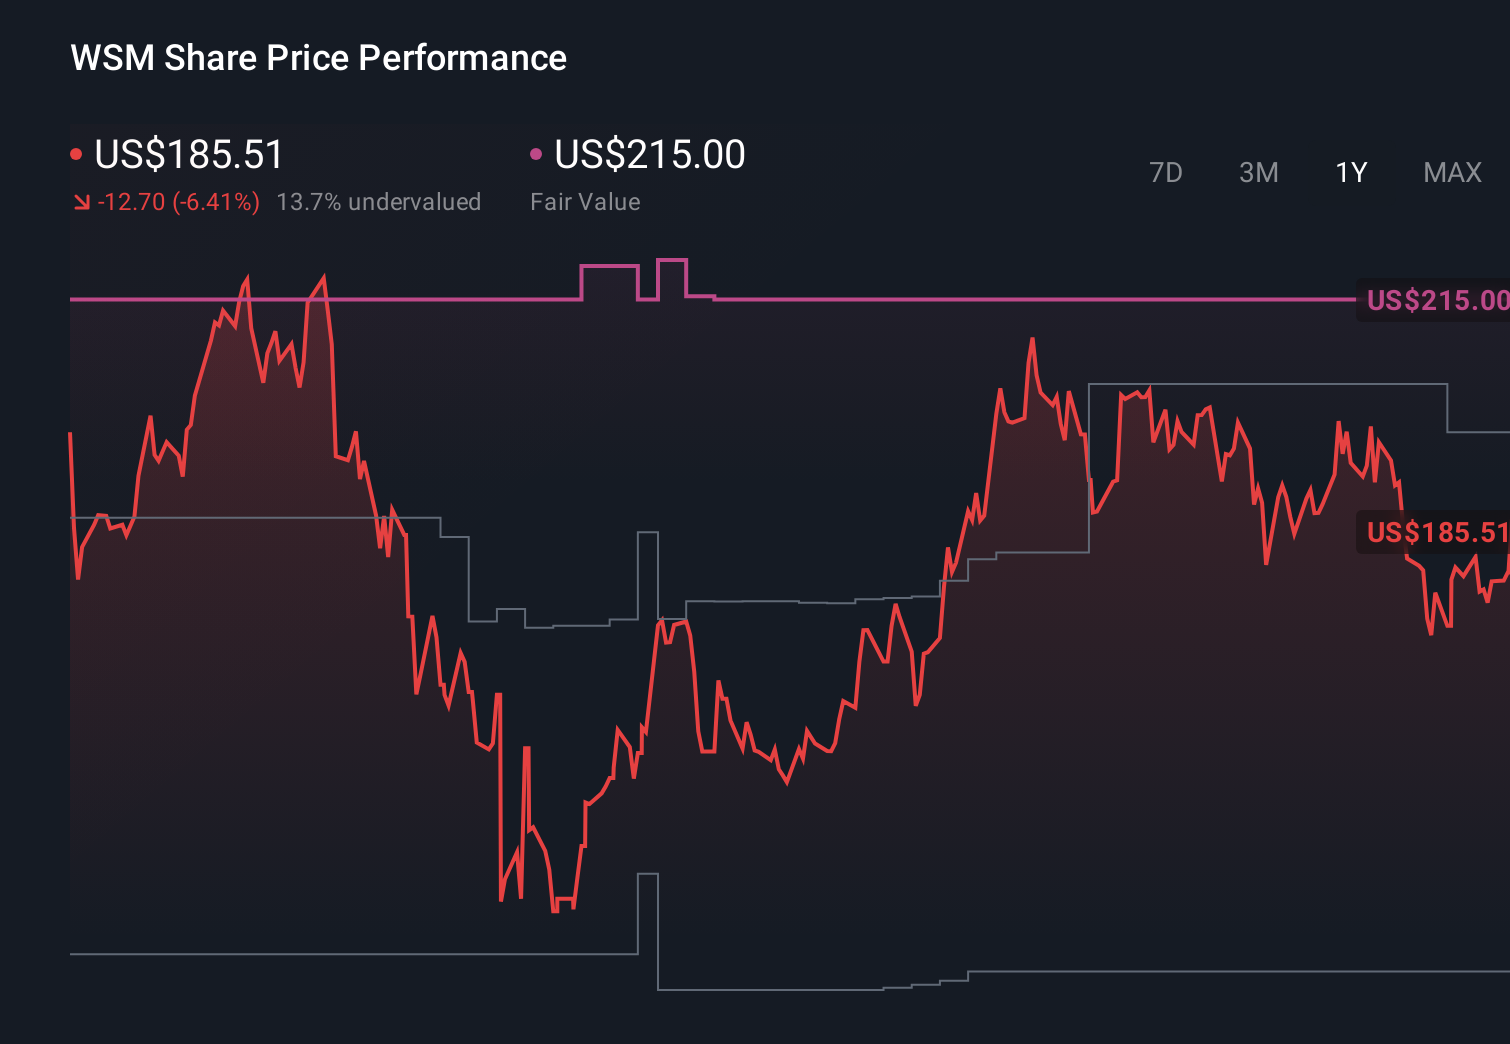Select the US$185.51 price tag on the right

point(1436,534)
